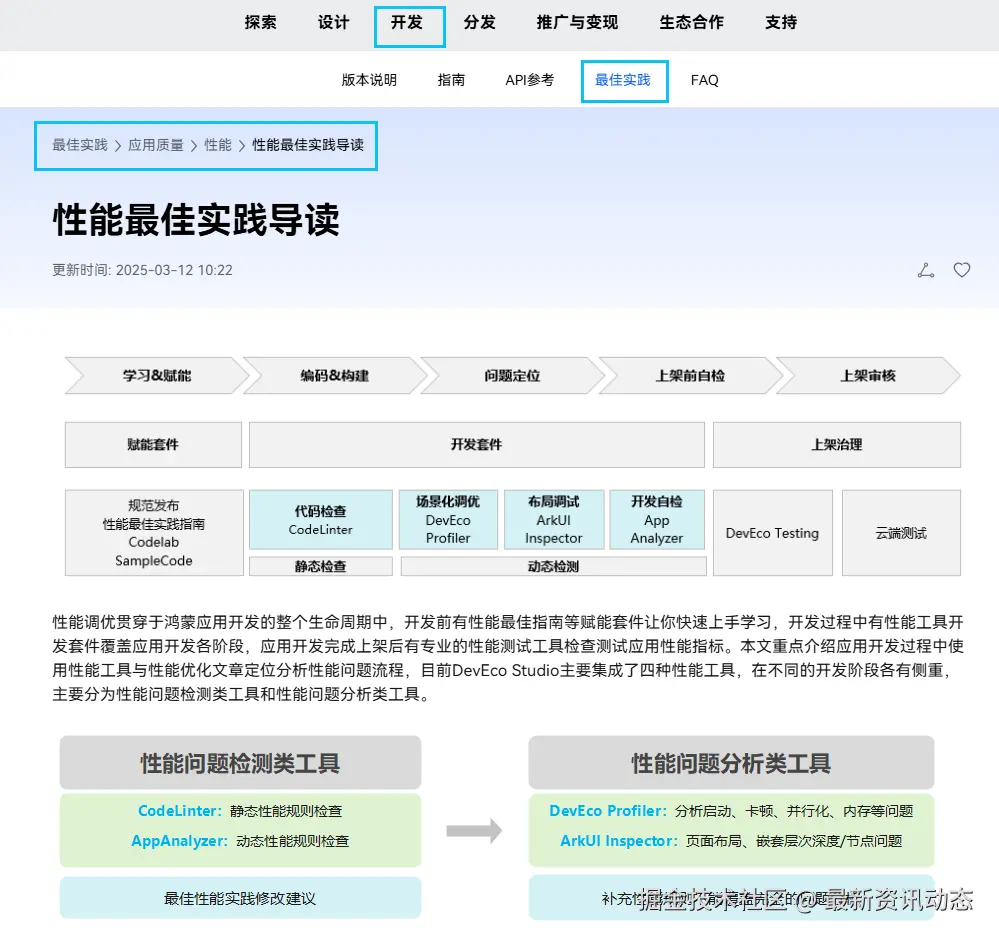Image resolution: width=999 pixels, height=939 pixels.
Task: Click the 云端测试 box
Action: pyautogui.click(x=900, y=532)
